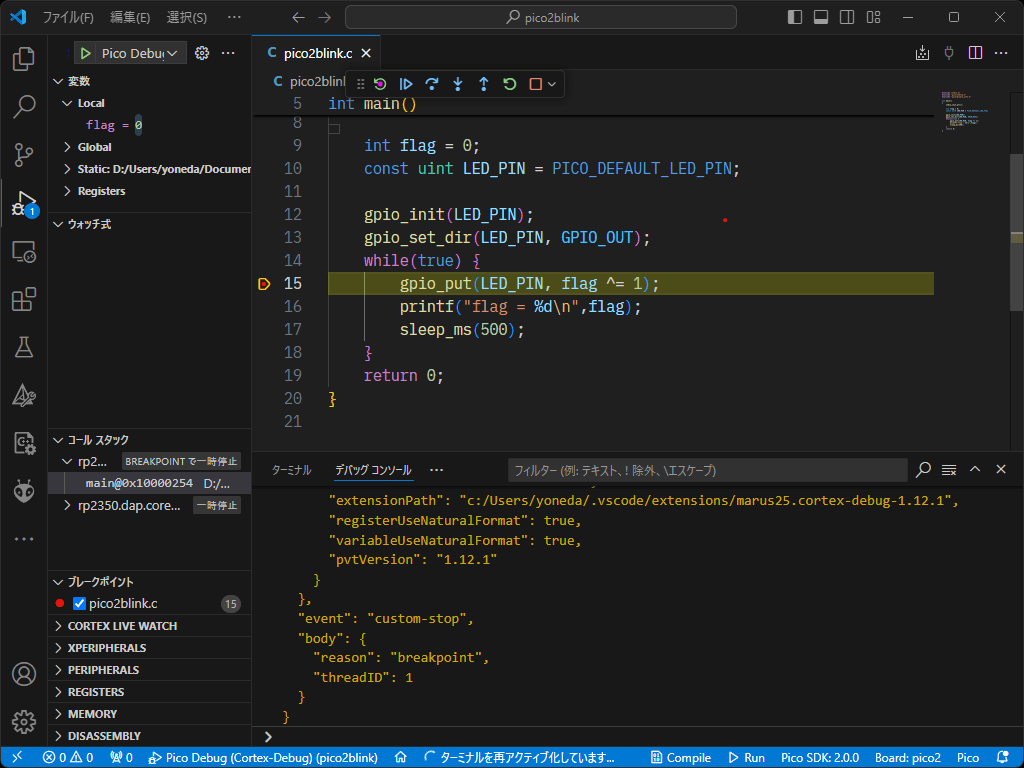Open the Accounts menu
The width and height of the screenshot is (1024, 768).
click(24, 674)
